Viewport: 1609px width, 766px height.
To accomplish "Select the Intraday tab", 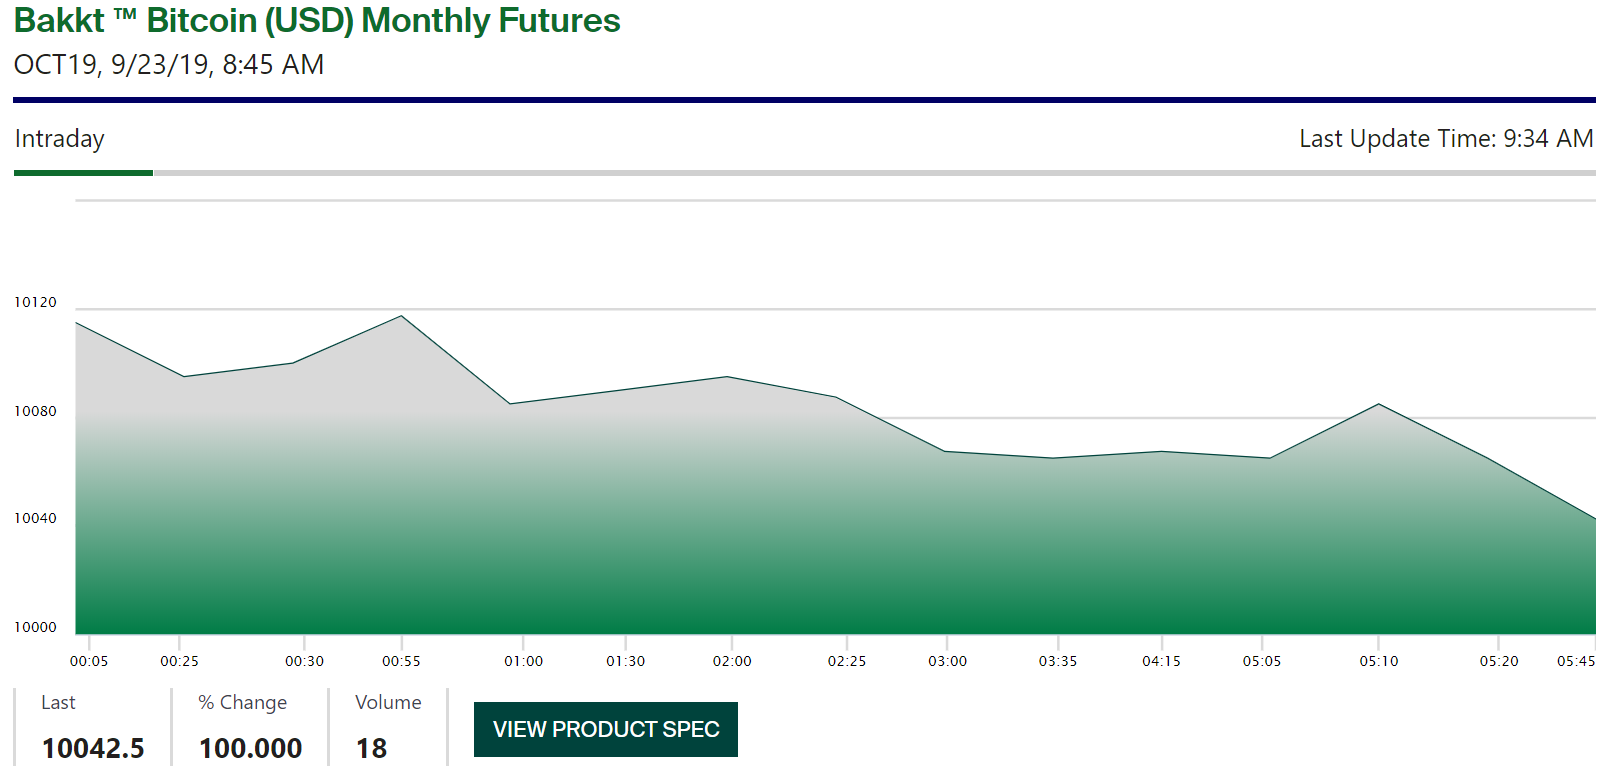I will click(60, 139).
